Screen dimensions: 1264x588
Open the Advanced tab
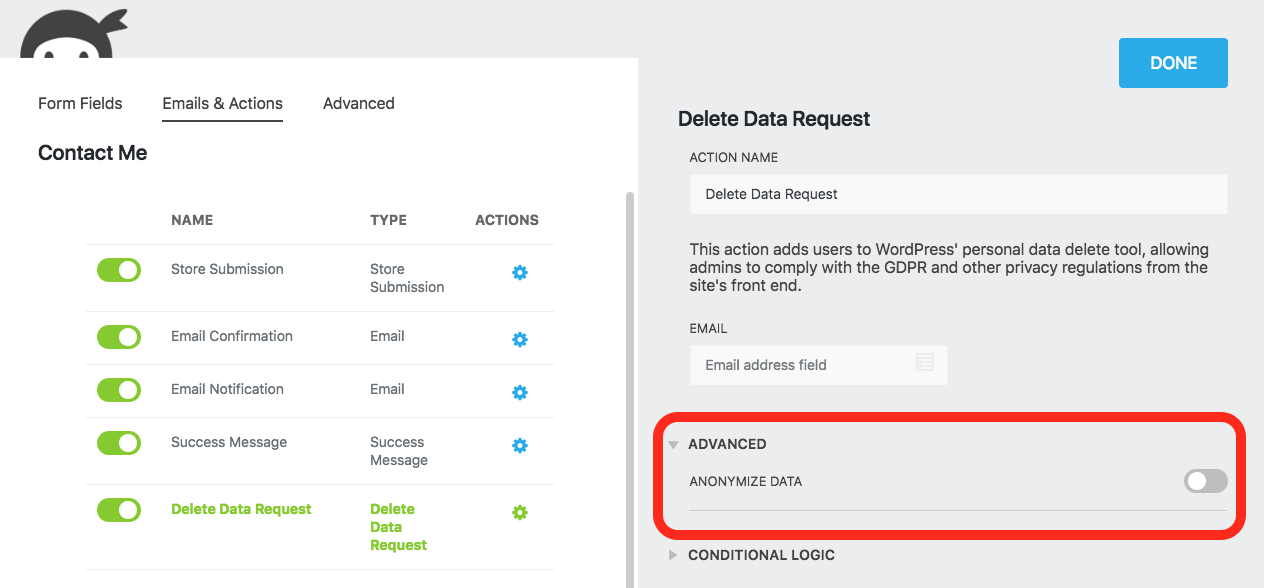[358, 103]
